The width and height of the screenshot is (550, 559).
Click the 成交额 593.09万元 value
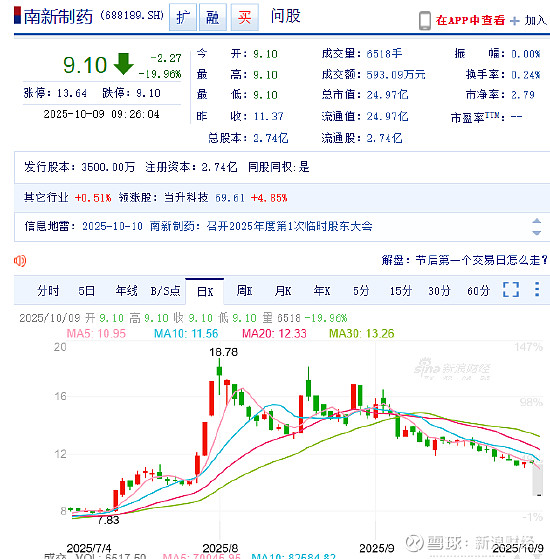click(x=396, y=75)
